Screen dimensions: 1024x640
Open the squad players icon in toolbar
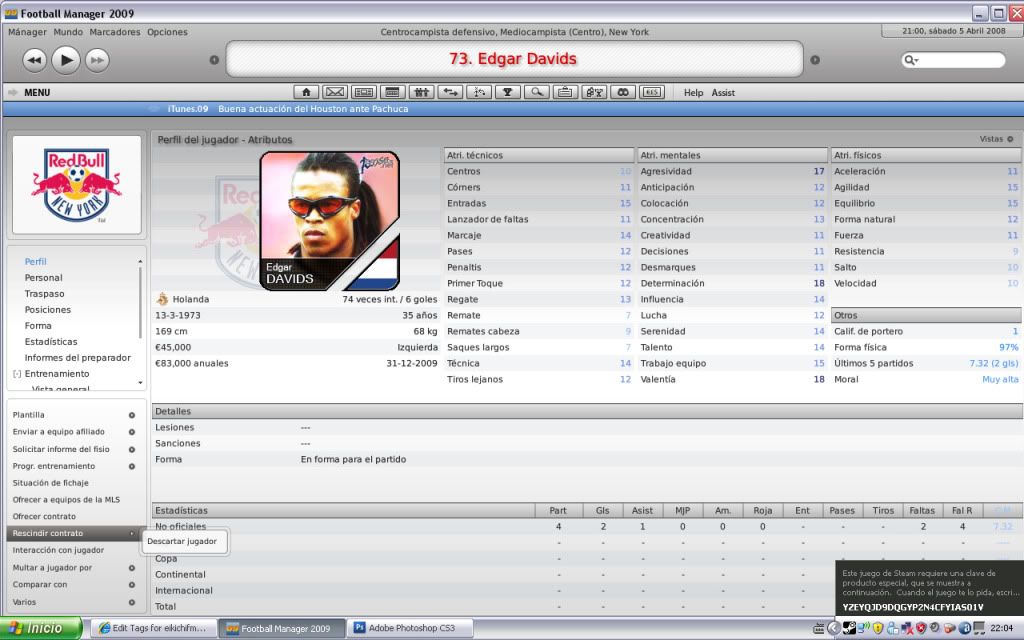pos(421,92)
